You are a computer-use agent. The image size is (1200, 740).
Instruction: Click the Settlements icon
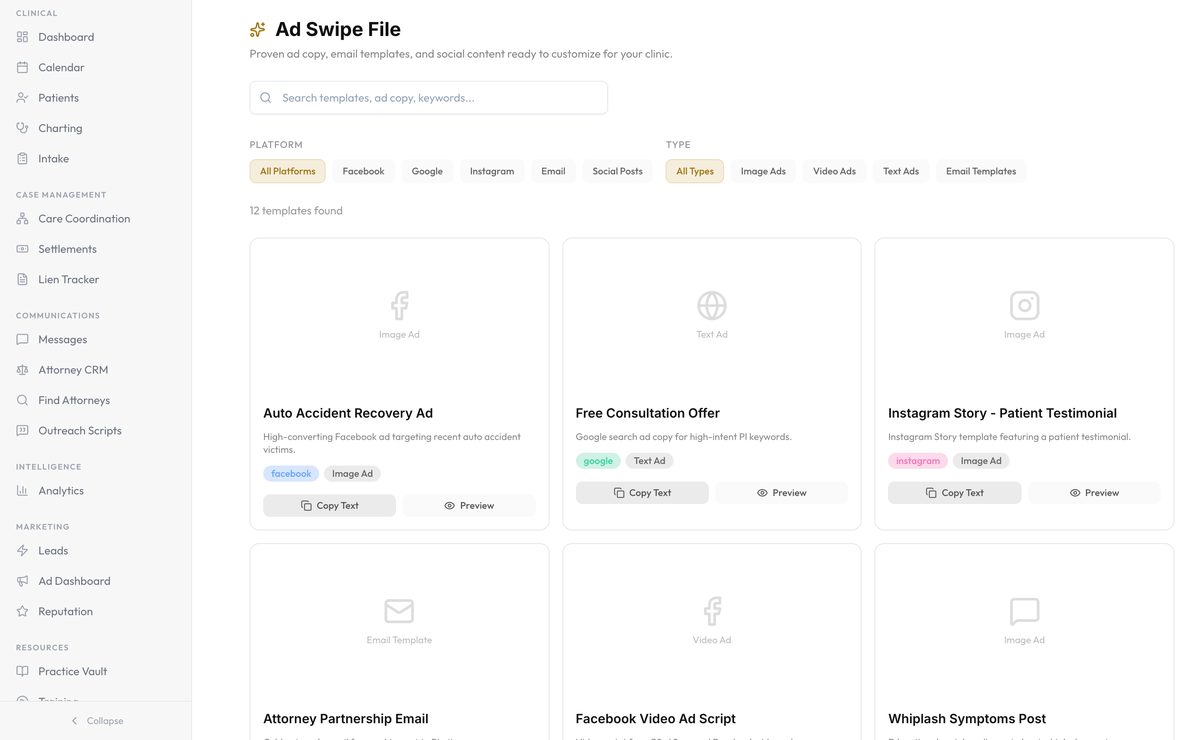23,249
